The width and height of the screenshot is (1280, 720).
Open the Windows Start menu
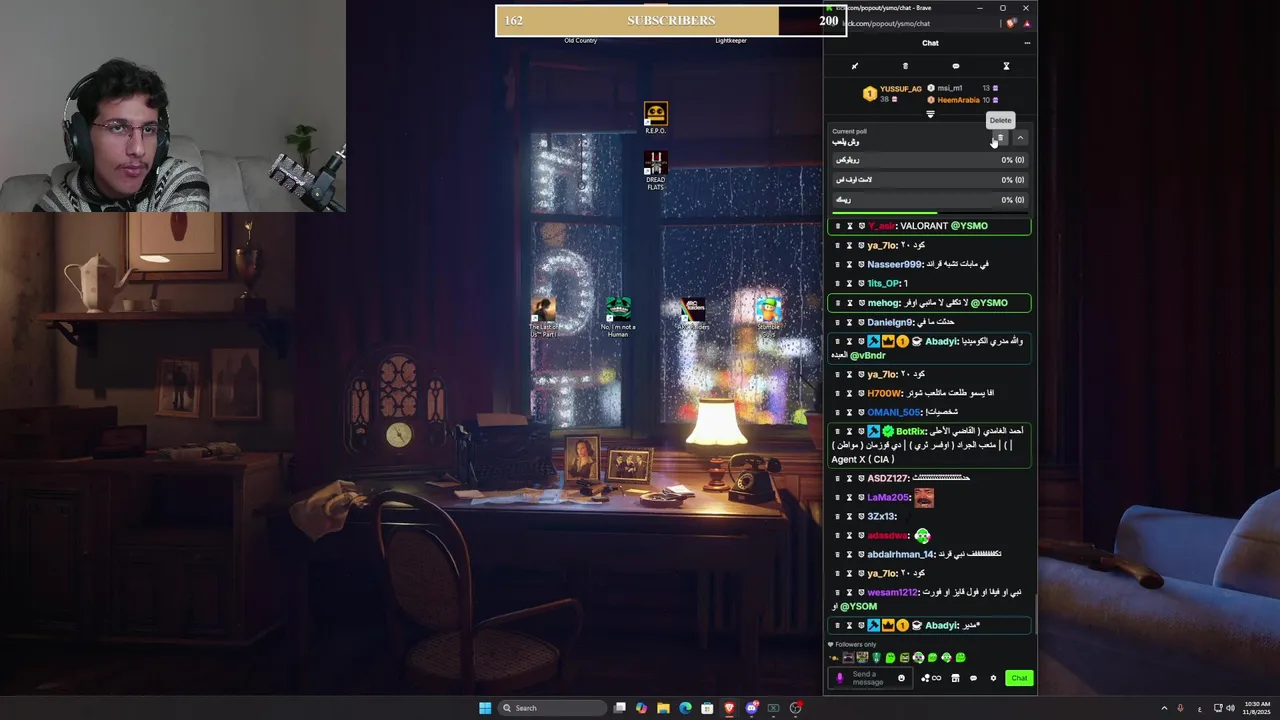(485, 708)
